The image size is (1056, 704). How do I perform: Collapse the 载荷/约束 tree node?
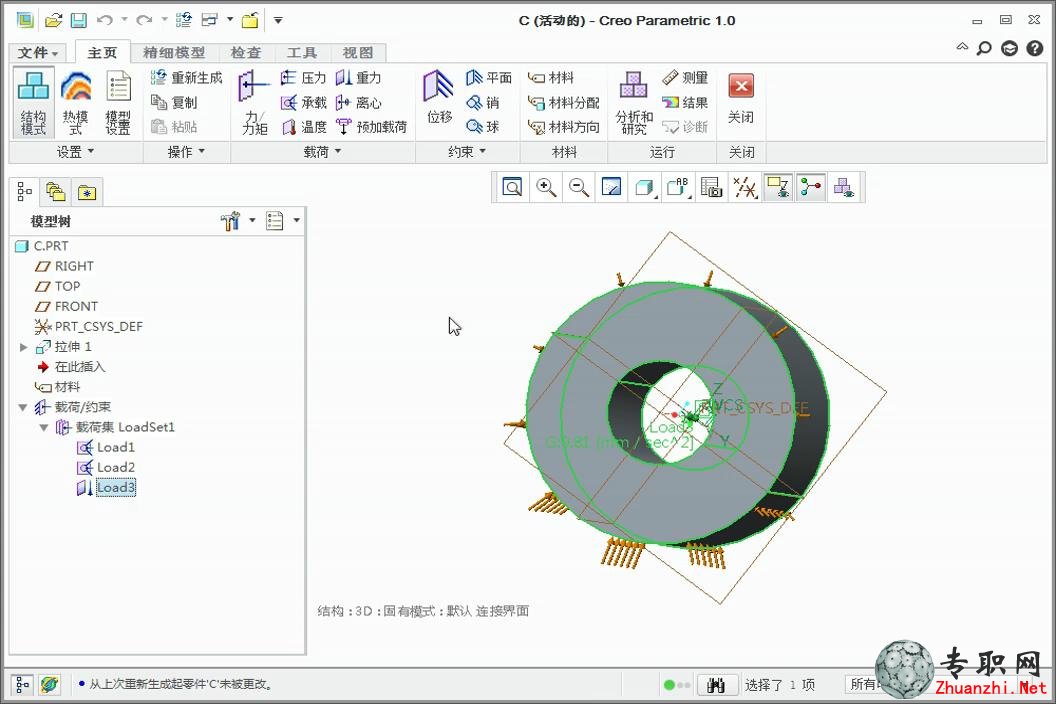click(x=23, y=408)
